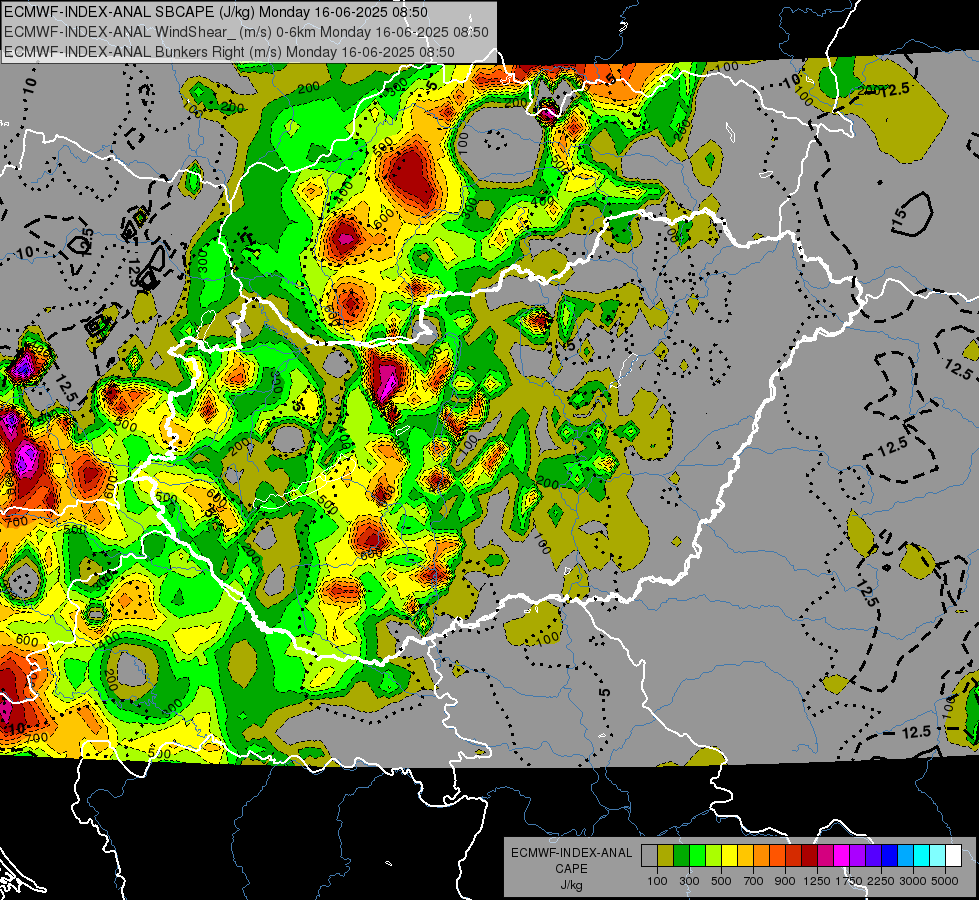This screenshot has height=900, width=979.
Task: Click the orange-red legend swatch
Action: (778, 856)
